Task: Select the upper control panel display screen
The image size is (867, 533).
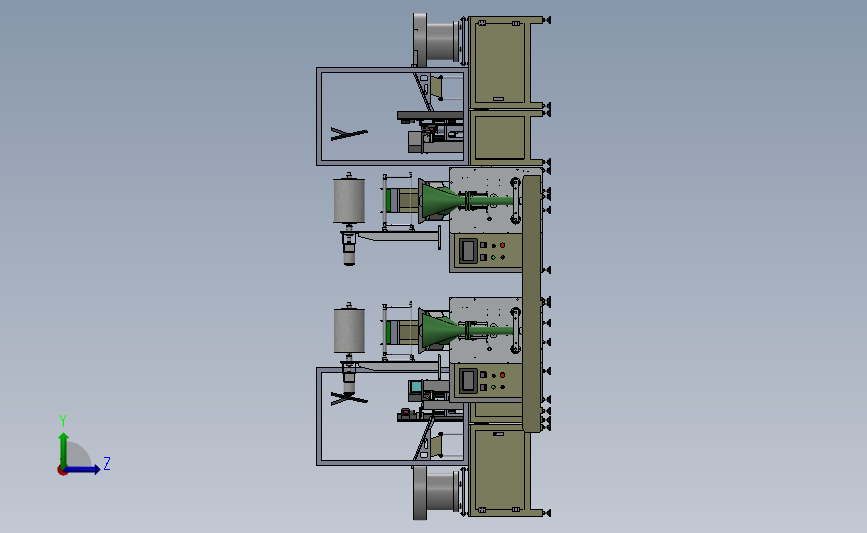Action: (468, 251)
